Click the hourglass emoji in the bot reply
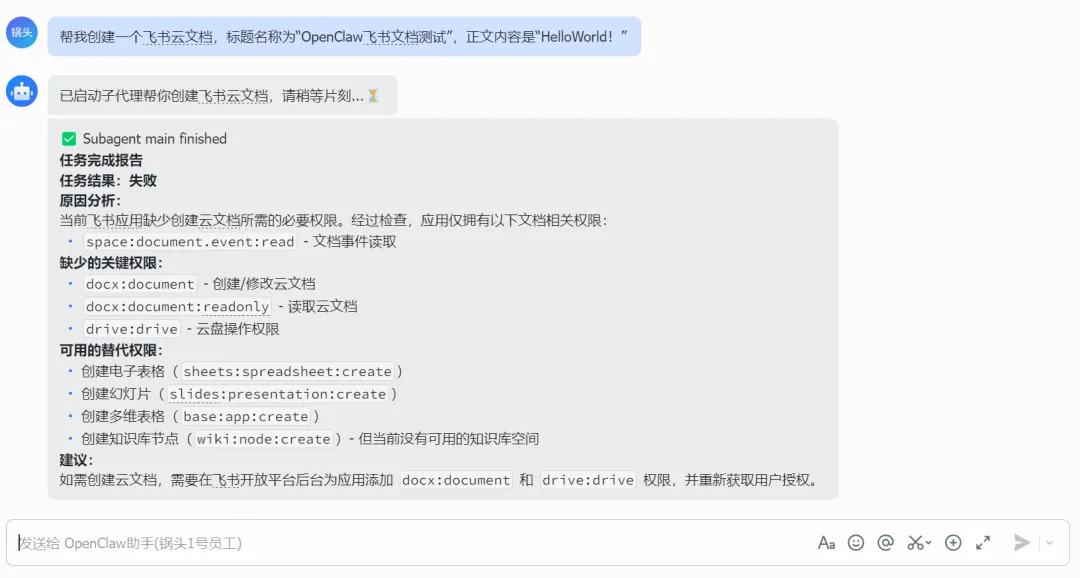The image size is (1080, 578). coord(373,96)
